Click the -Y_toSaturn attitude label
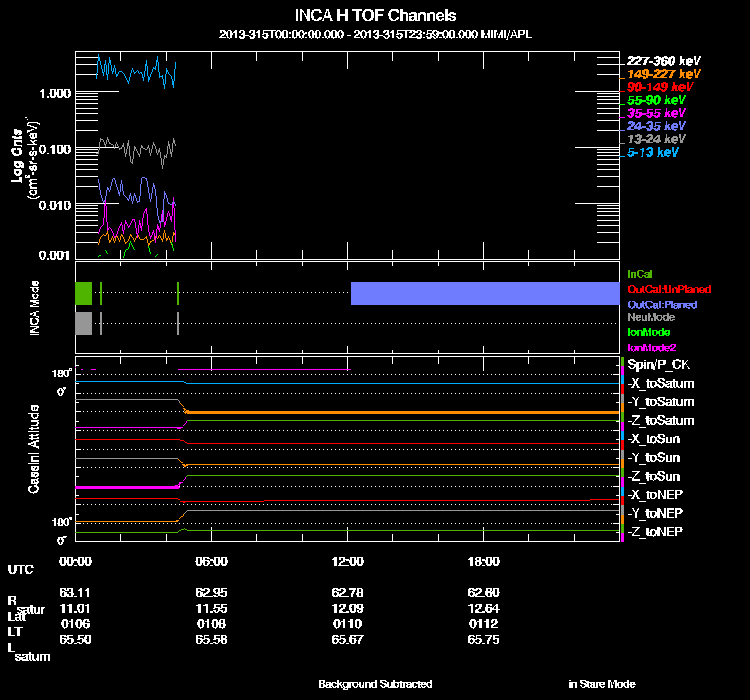The width and height of the screenshot is (750, 700). coord(661,402)
